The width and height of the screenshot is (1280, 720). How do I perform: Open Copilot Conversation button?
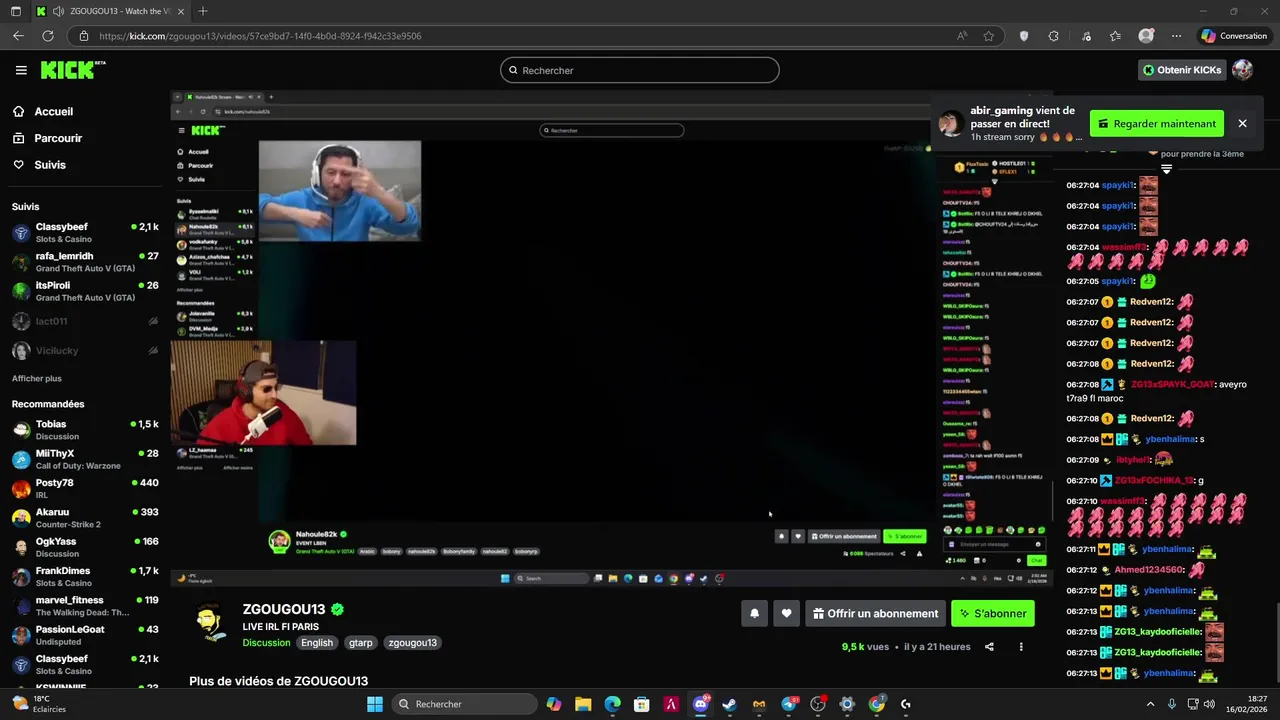1235,36
